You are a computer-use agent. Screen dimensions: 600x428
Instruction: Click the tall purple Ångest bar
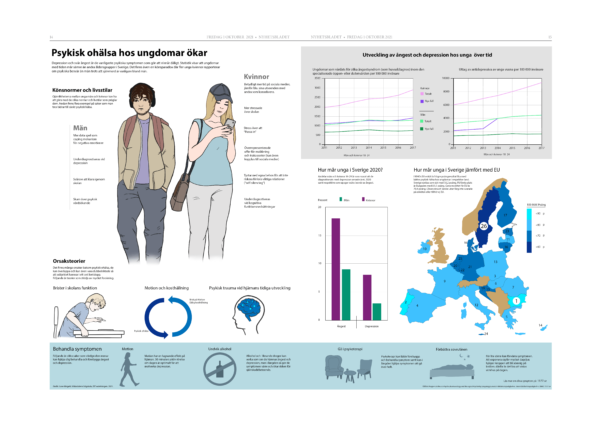coord(336,269)
